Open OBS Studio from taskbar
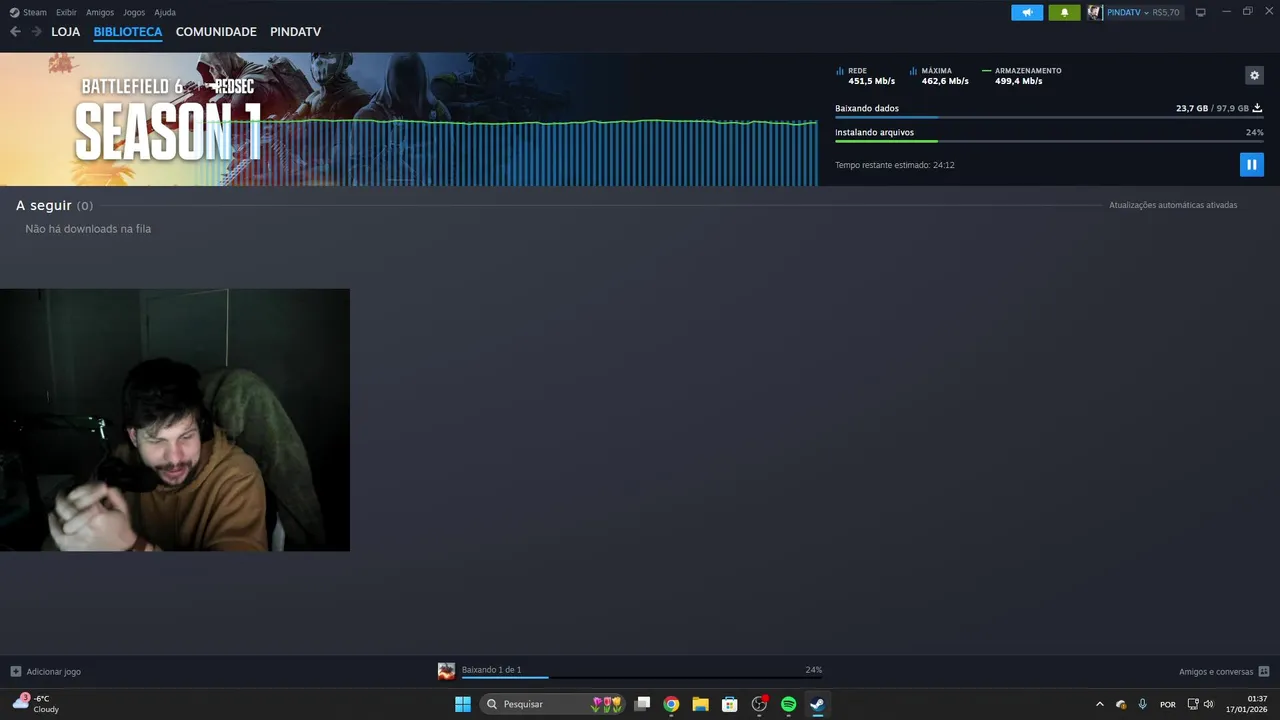 [759, 704]
